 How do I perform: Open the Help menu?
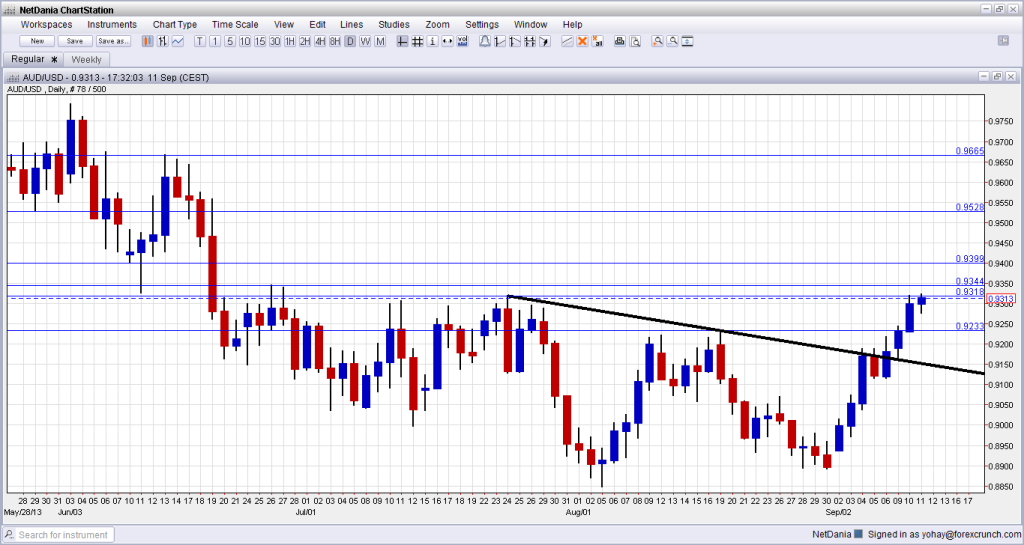point(572,24)
